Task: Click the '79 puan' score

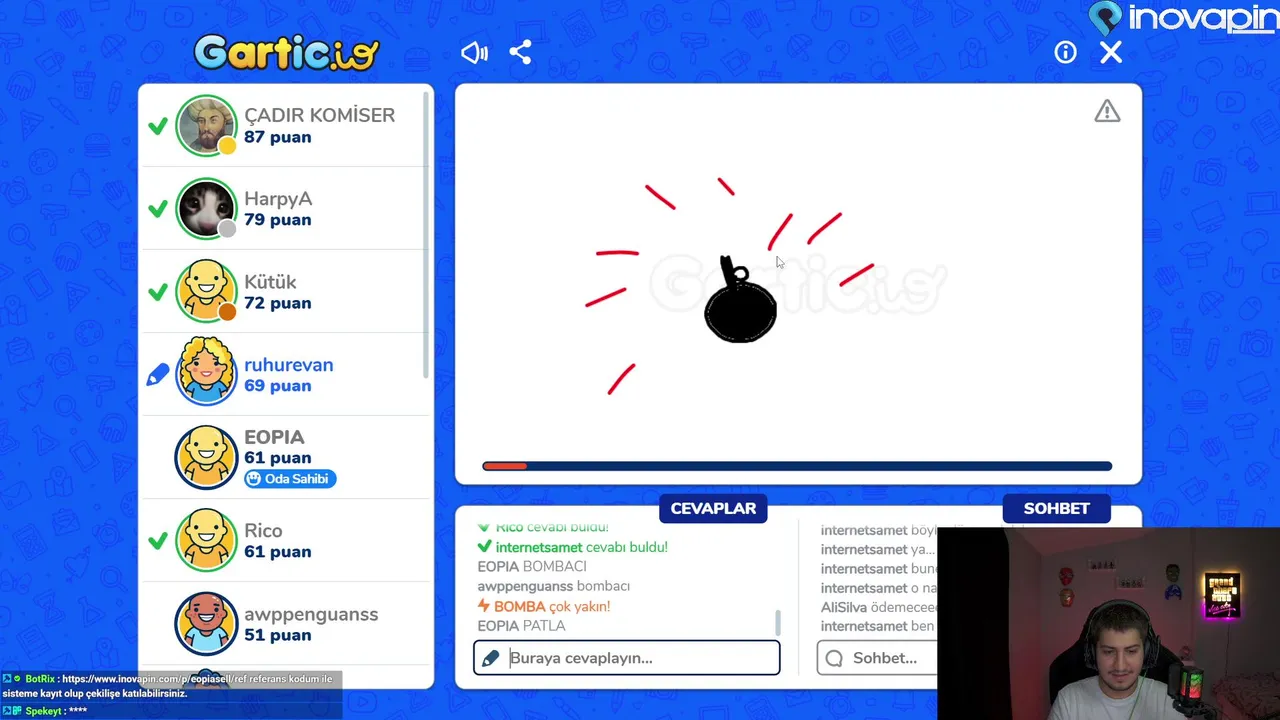Action: tap(277, 220)
